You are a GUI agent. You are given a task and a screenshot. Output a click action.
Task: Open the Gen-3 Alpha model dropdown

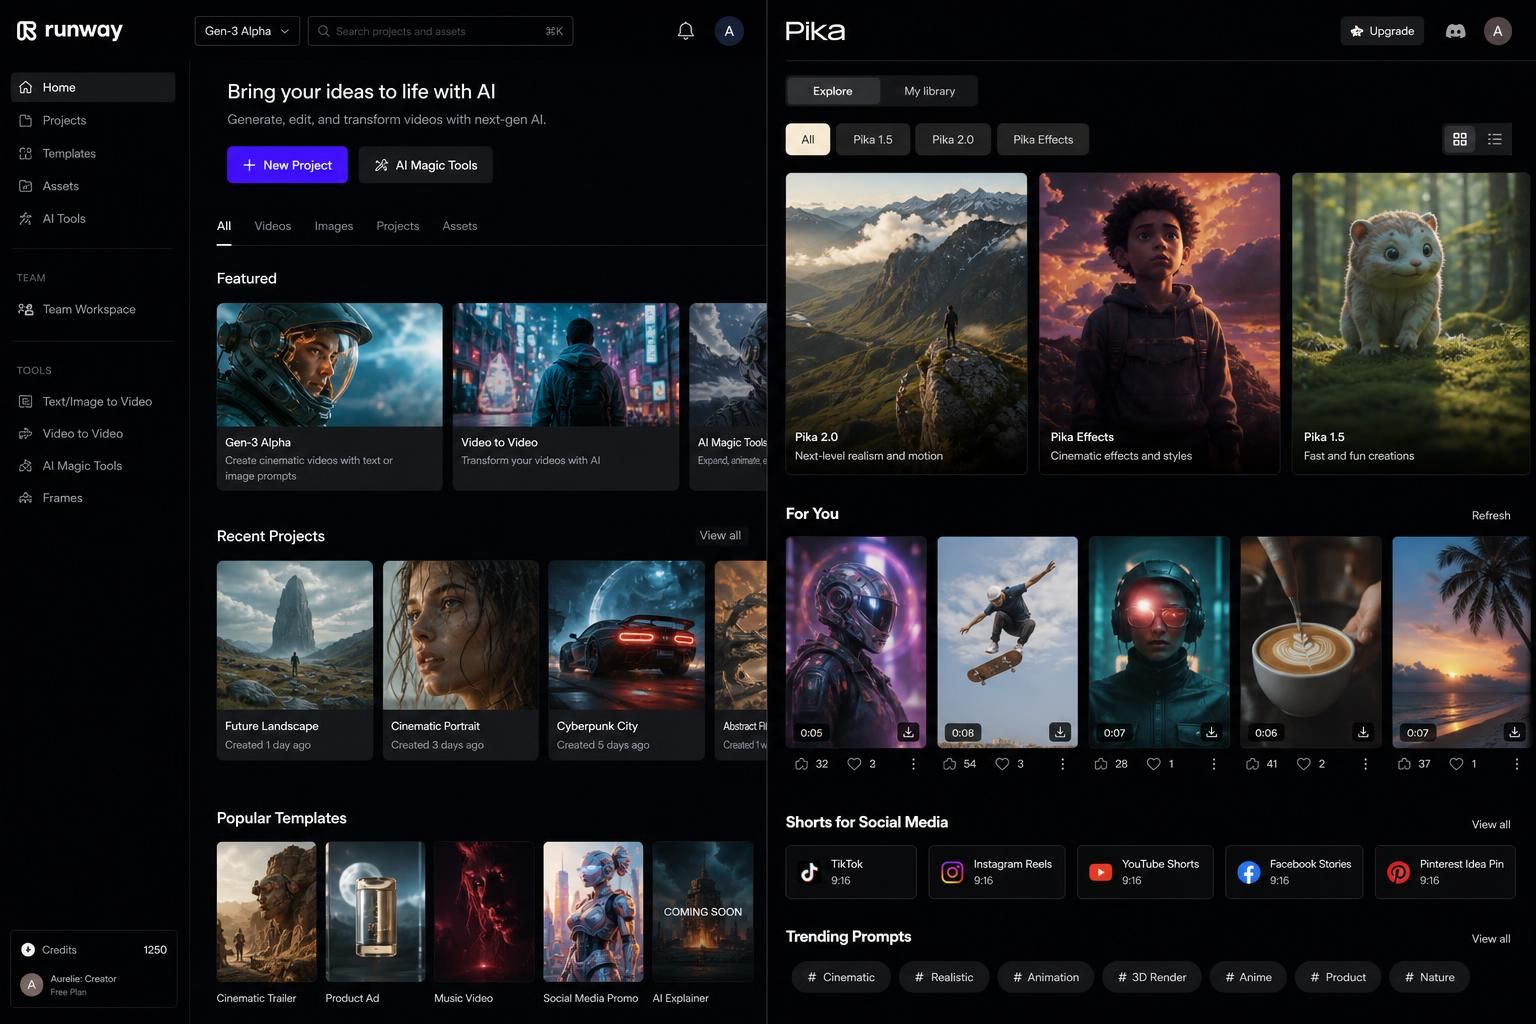coord(247,31)
